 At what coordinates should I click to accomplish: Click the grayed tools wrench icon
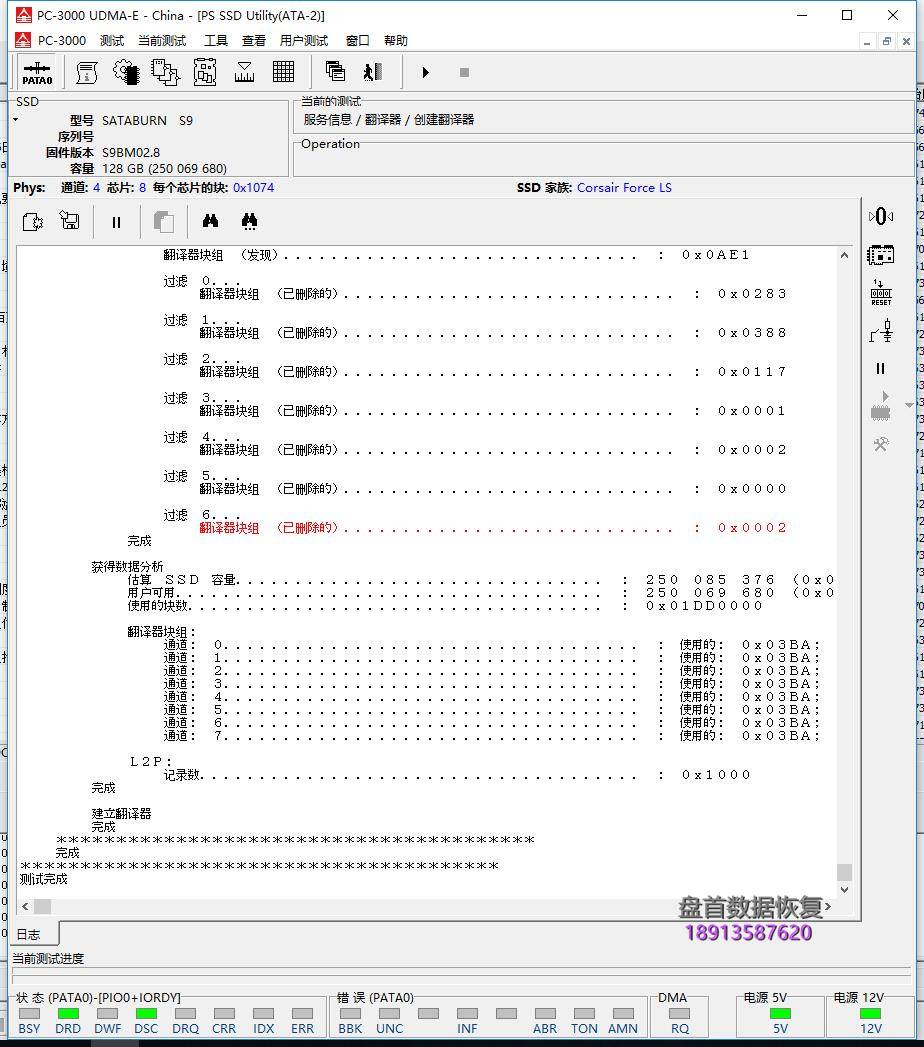point(881,444)
